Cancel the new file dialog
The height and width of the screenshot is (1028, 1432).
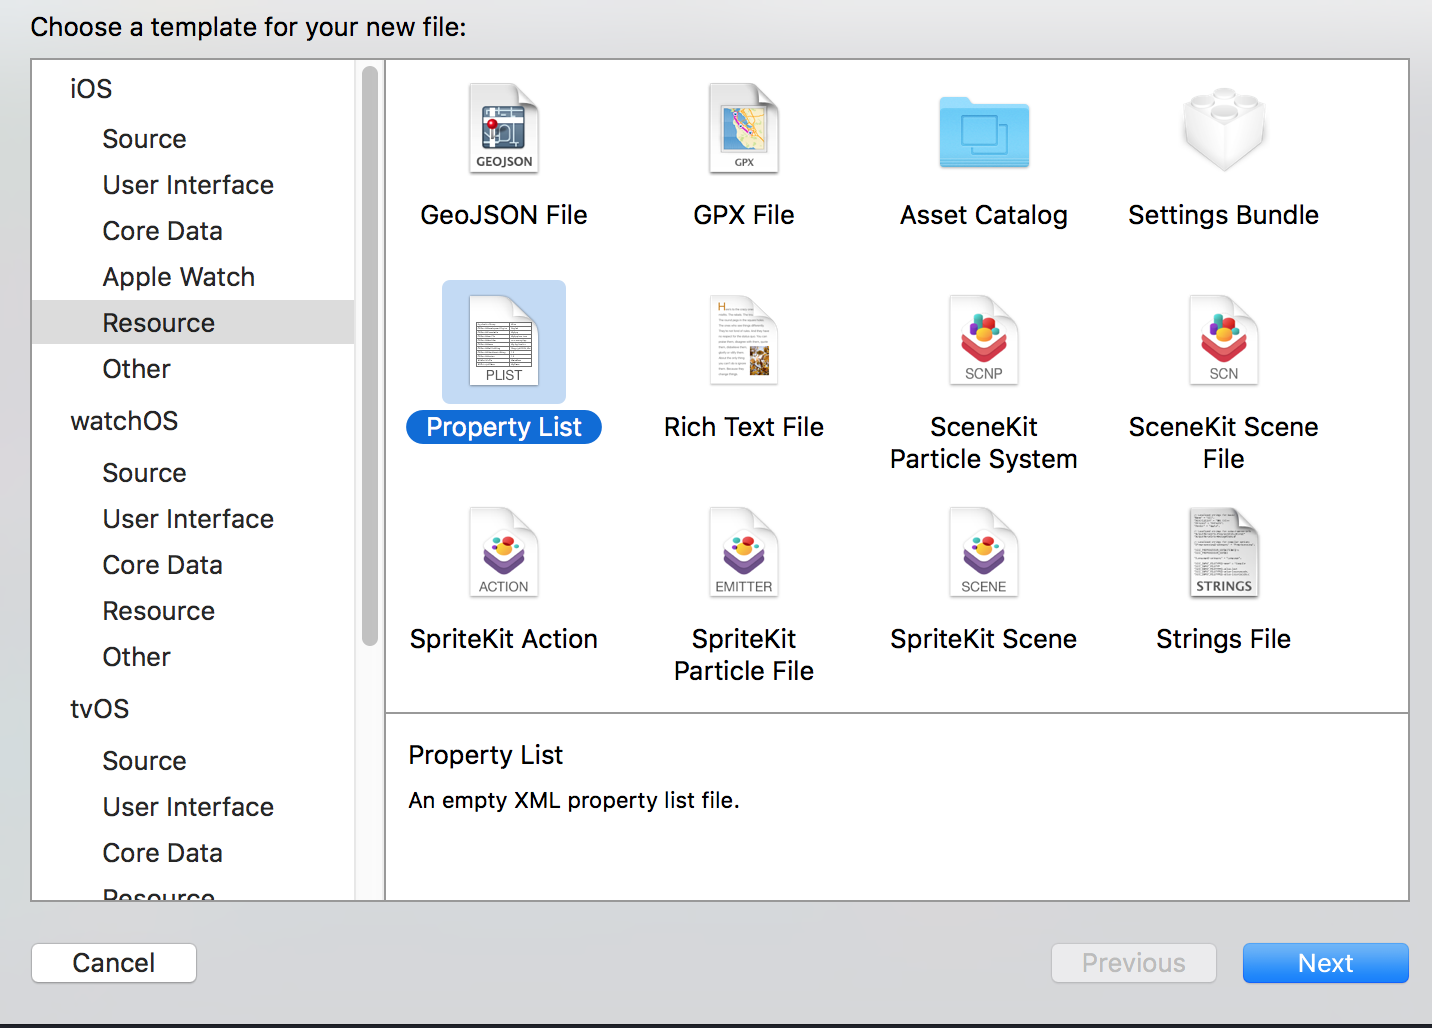point(114,963)
